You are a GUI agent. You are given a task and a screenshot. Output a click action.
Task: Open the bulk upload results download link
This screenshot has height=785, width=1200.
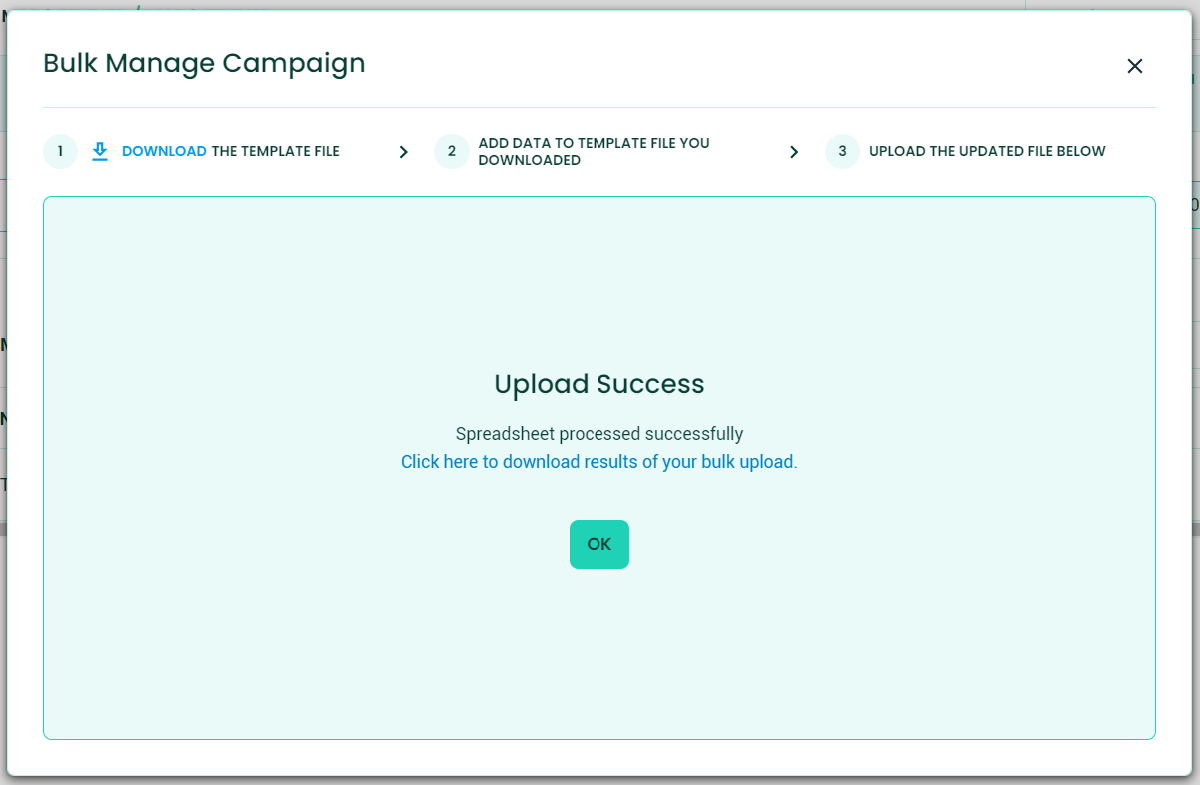point(599,461)
